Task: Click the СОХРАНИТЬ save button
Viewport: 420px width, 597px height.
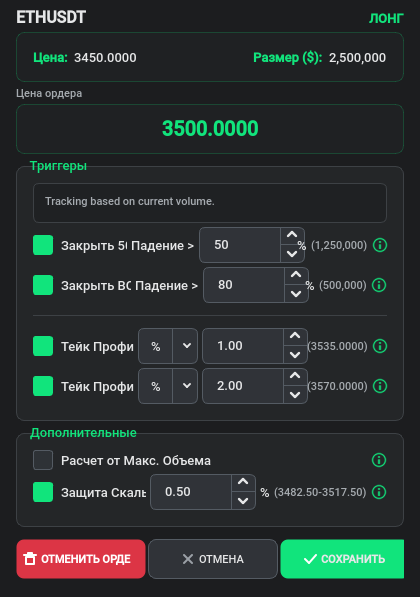Action: tap(342, 559)
